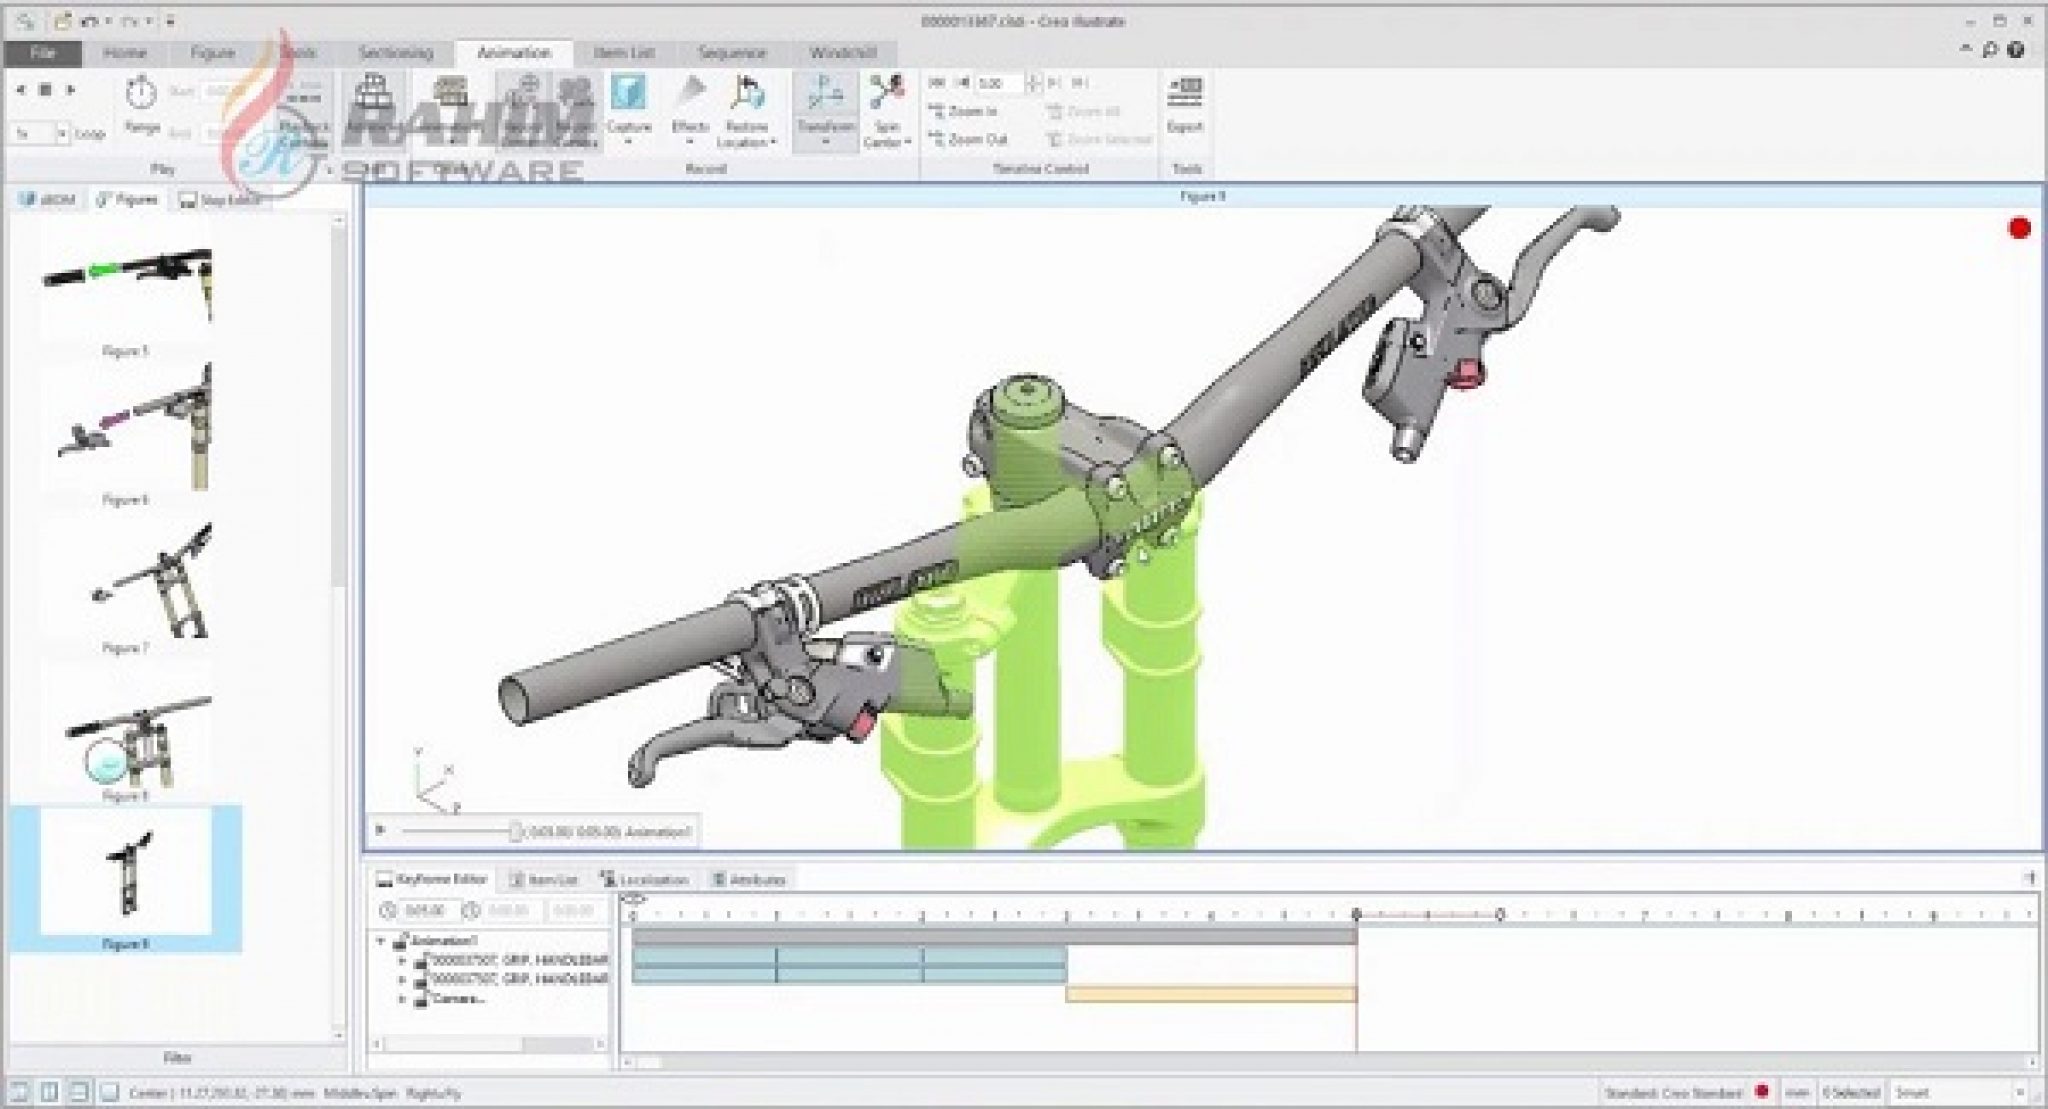Switch to the Sectioning ribbon tab
This screenshot has width=2048, height=1109.
396,53
